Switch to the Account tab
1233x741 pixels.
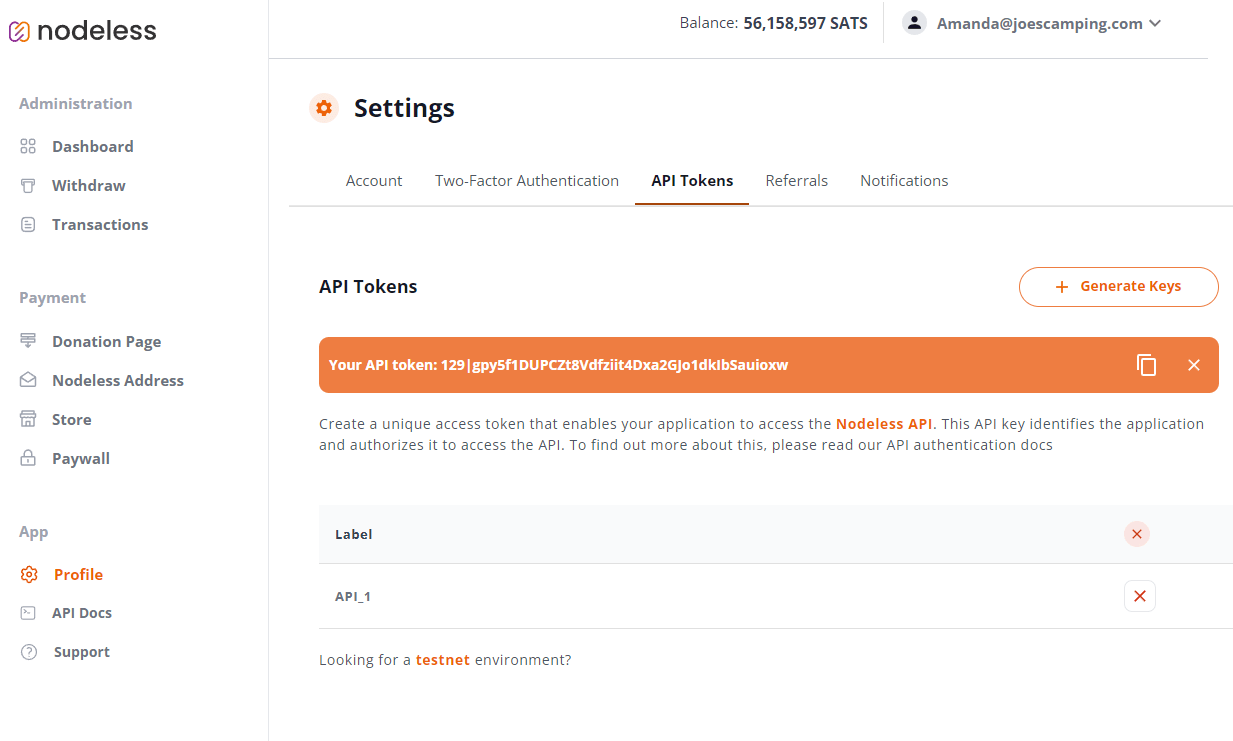[374, 181]
